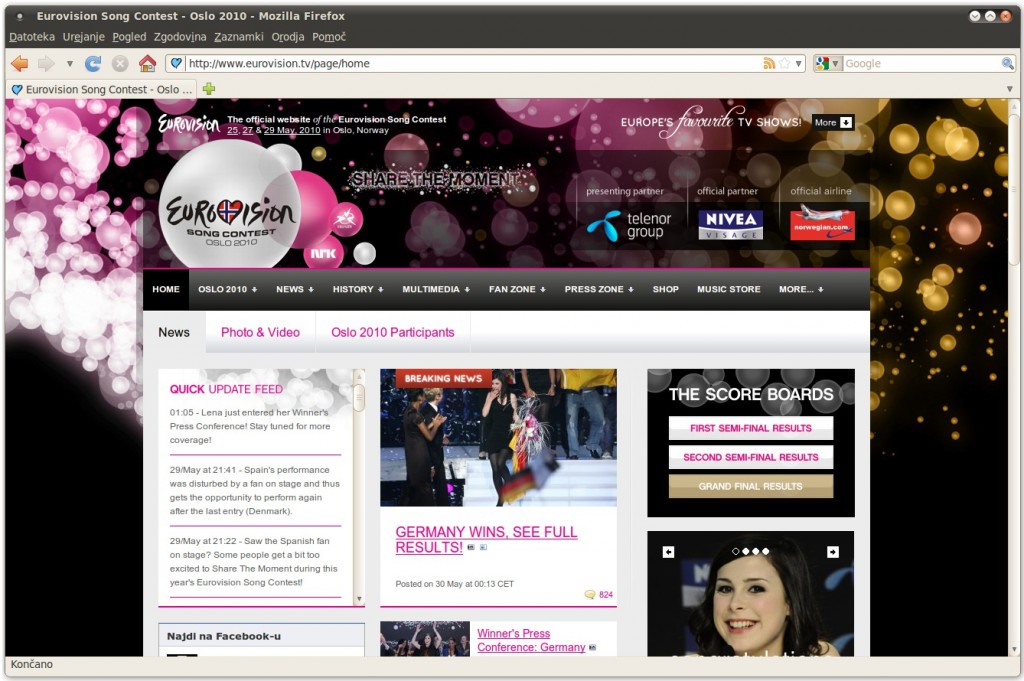Expand the FAN ZONE navigation menu
Viewport: 1024px width, 681px height.
tap(517, 289)
